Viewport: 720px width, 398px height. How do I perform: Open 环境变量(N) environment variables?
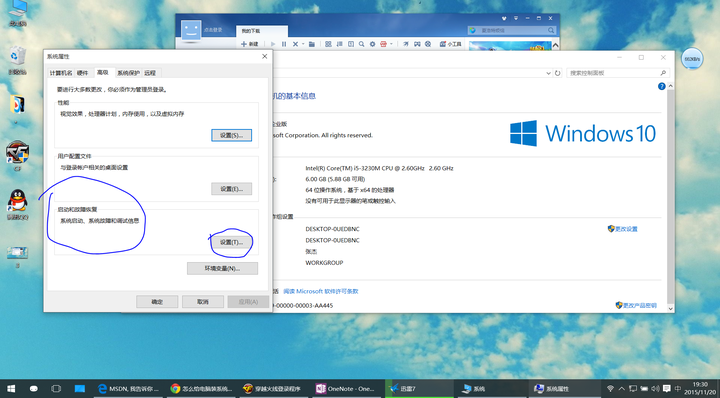(222, 269)
